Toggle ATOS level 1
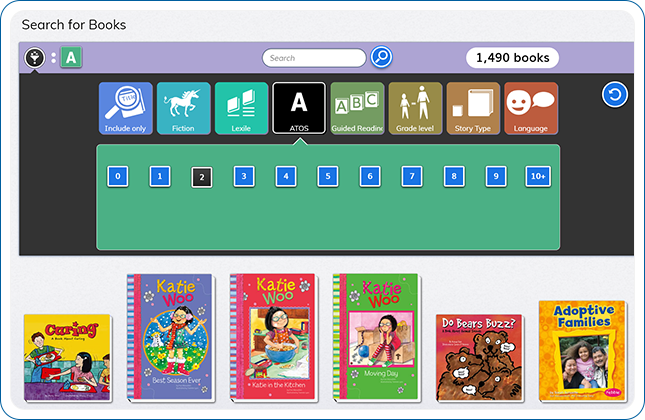Screen dimensions: 645x420 tap(160, 176)
